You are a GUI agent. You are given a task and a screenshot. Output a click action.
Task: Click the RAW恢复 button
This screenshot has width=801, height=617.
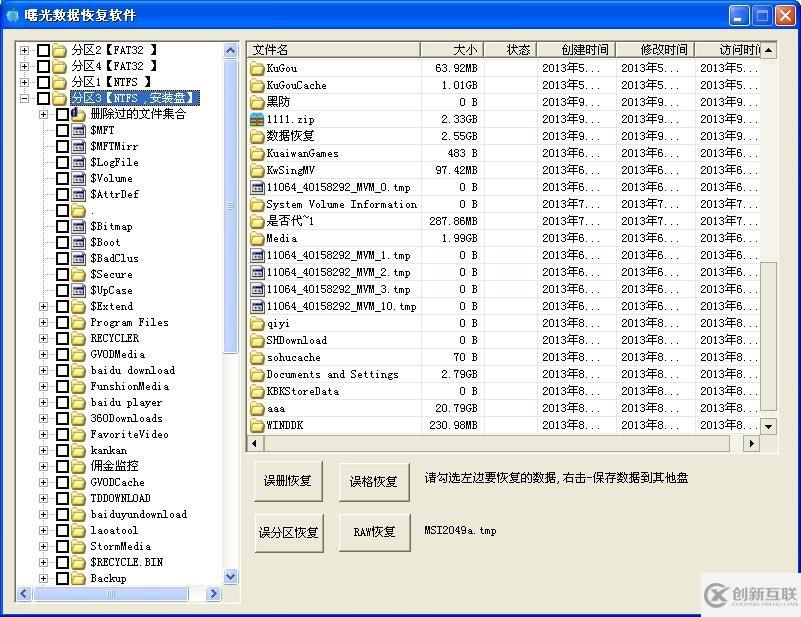point(374,532)
